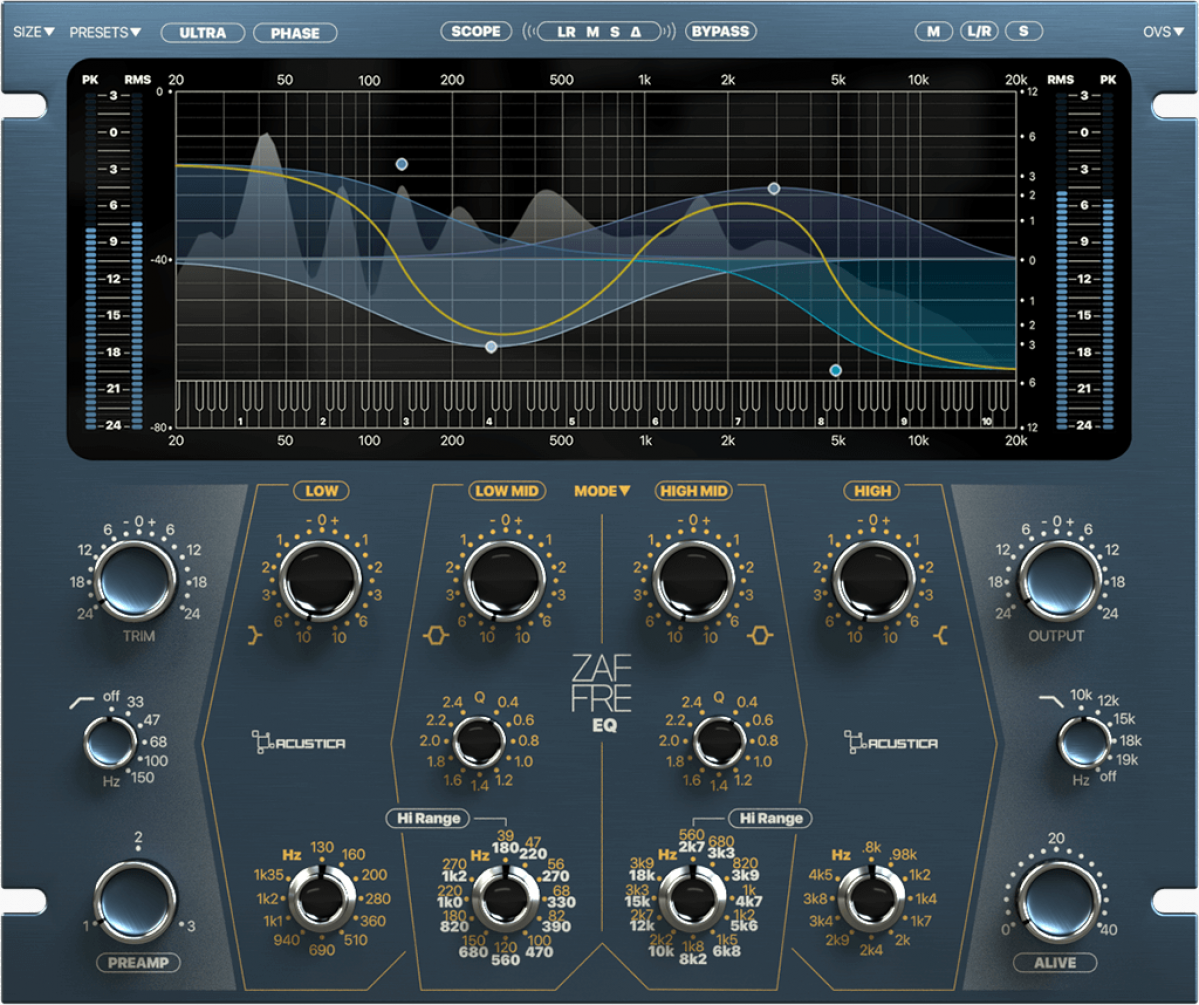Toggle the HIGH MID band button
Image resolution: width=1199 pixels, height=1005 pixels.
(694, 491)
